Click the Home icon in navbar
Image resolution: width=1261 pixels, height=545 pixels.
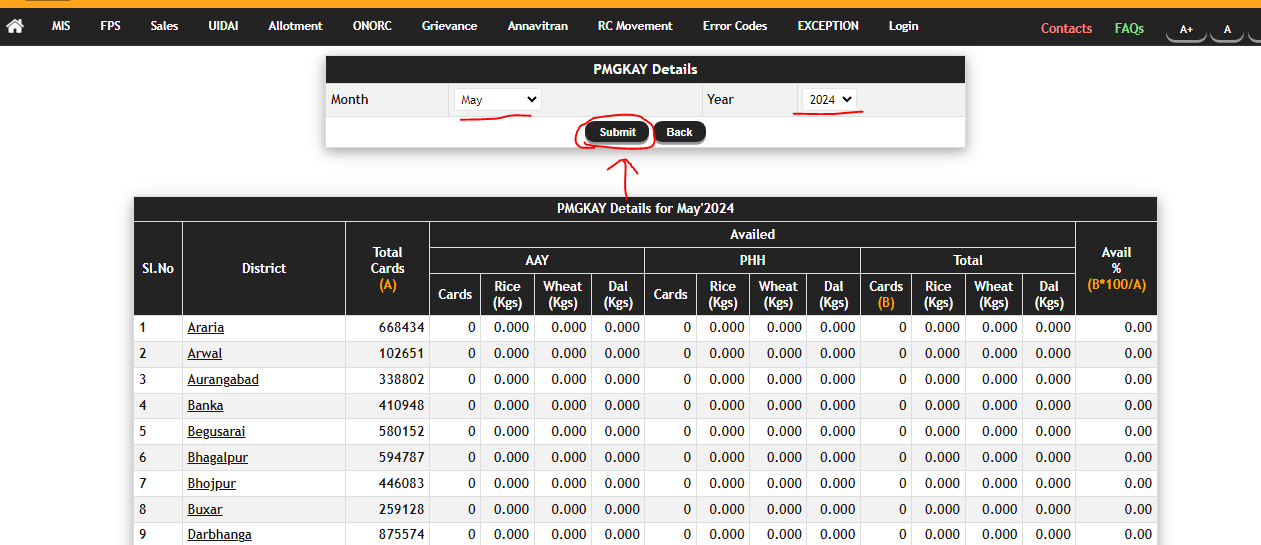tap(15, 26)
